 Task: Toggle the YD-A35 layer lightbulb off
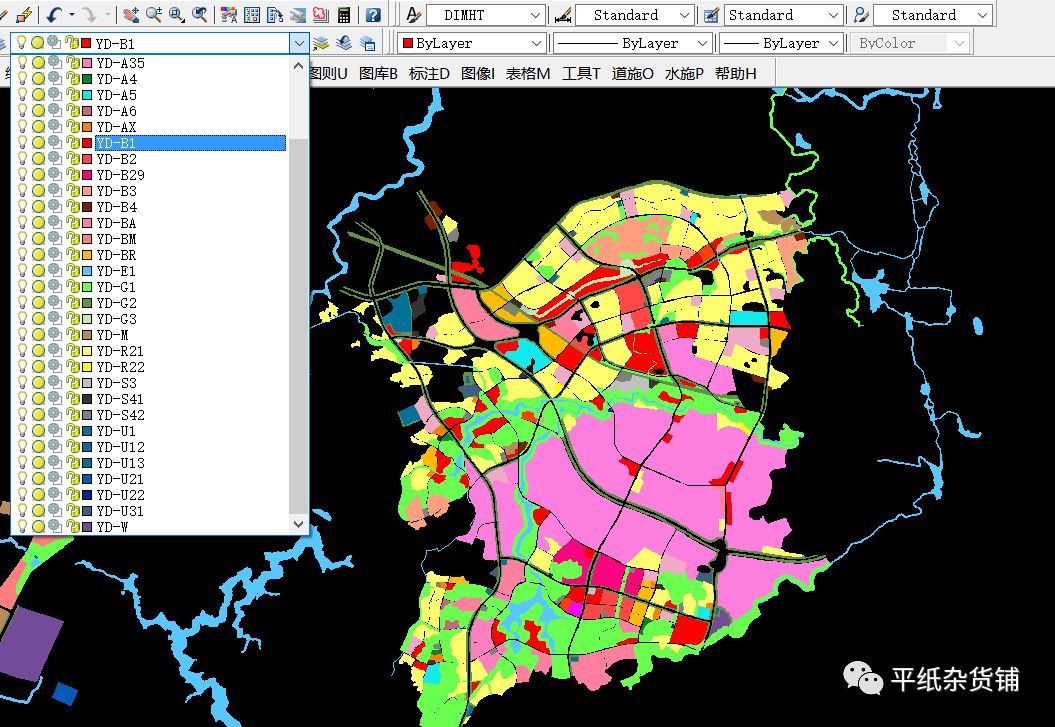(22, 63)
